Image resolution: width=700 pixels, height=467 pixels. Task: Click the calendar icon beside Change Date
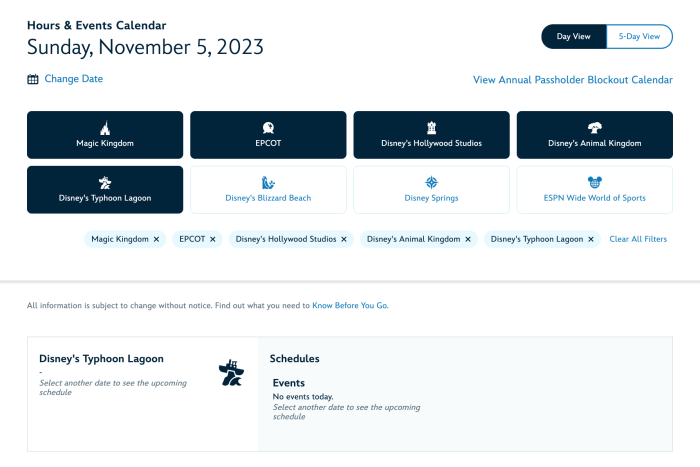click(x=33, y=80)
